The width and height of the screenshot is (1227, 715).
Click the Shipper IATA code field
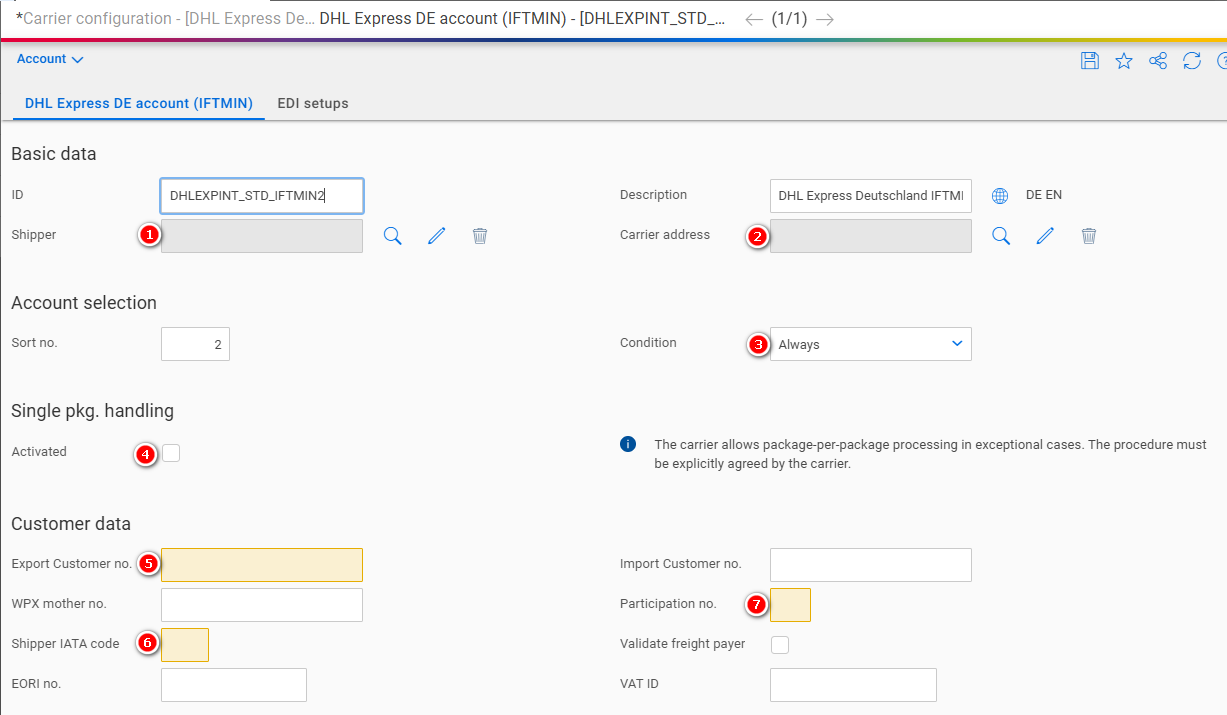coord(185,645)
